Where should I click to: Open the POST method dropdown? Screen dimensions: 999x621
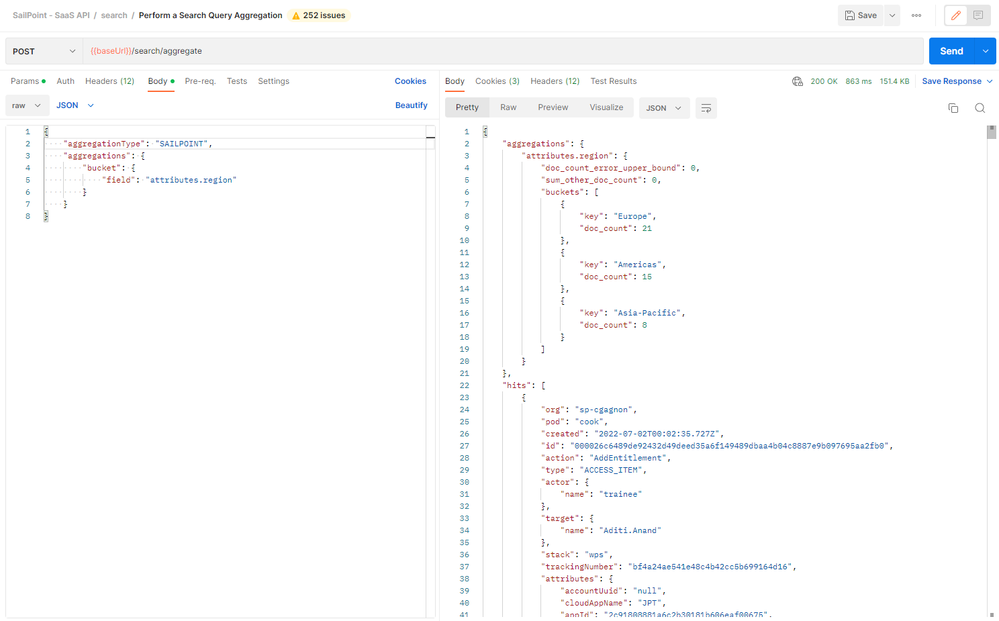tap(44, 51)
